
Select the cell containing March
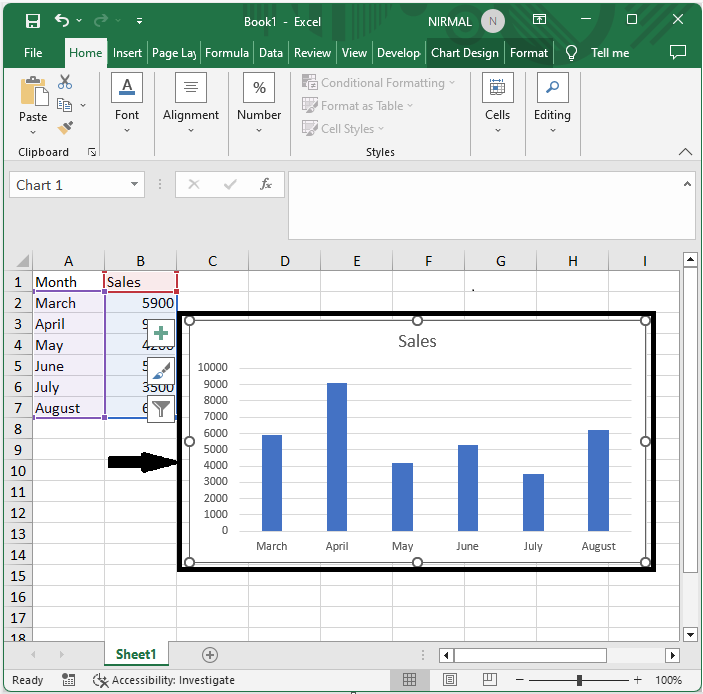coord(69,303)
